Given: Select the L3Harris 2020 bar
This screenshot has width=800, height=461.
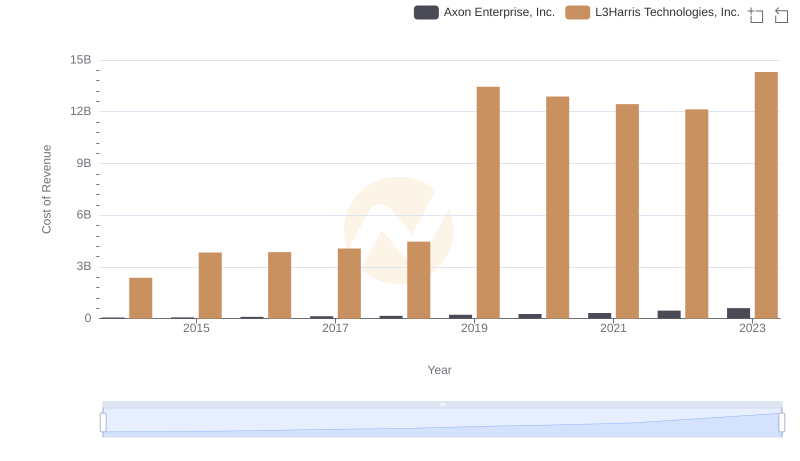Looking at the screenshot, I should [x=558, y=208].
